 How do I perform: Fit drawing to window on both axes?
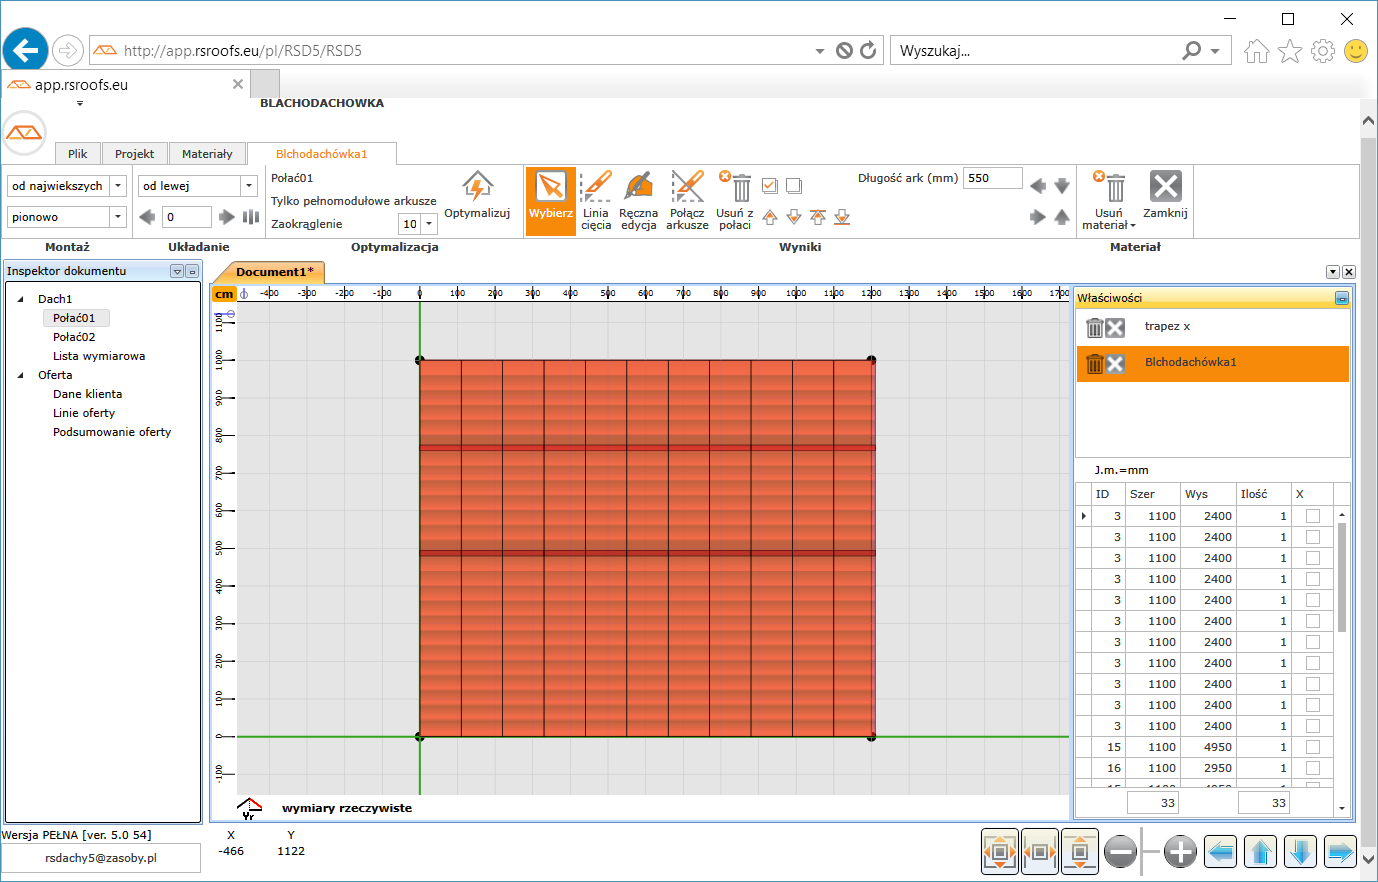coord(1000,852)
